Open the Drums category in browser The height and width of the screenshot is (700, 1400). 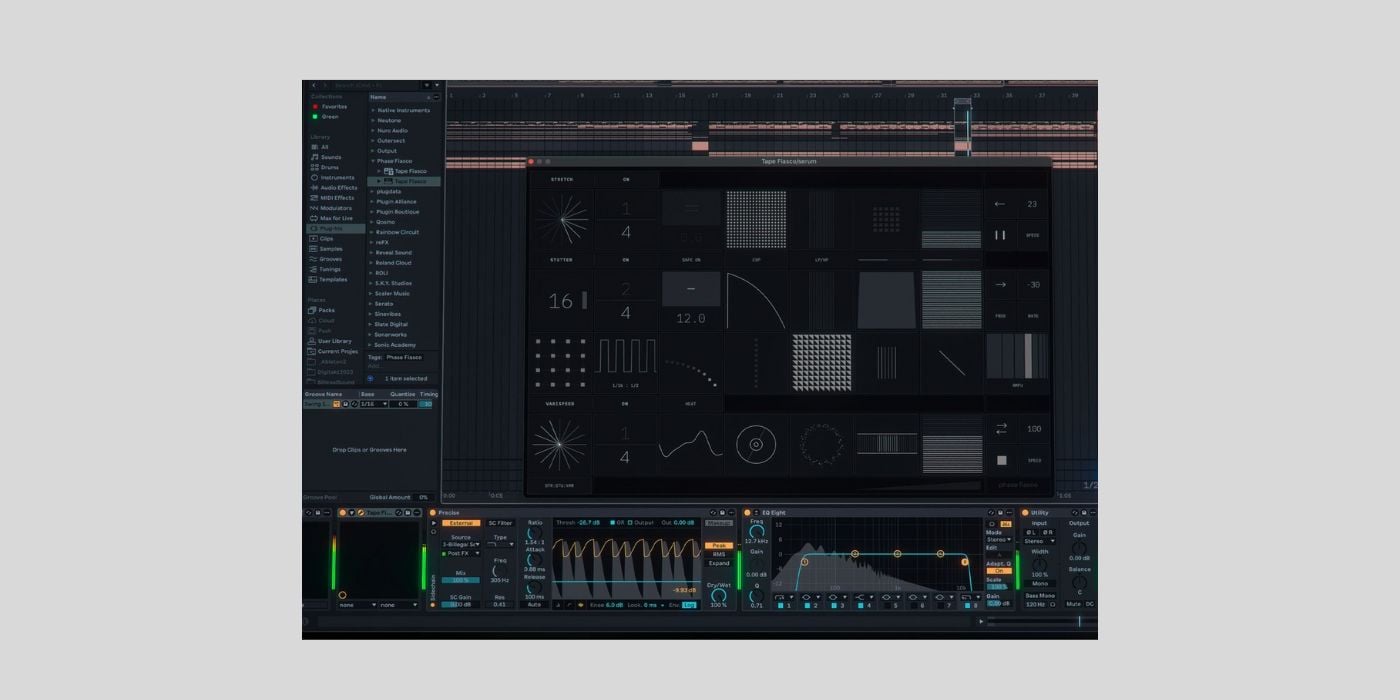coord(330,167)
